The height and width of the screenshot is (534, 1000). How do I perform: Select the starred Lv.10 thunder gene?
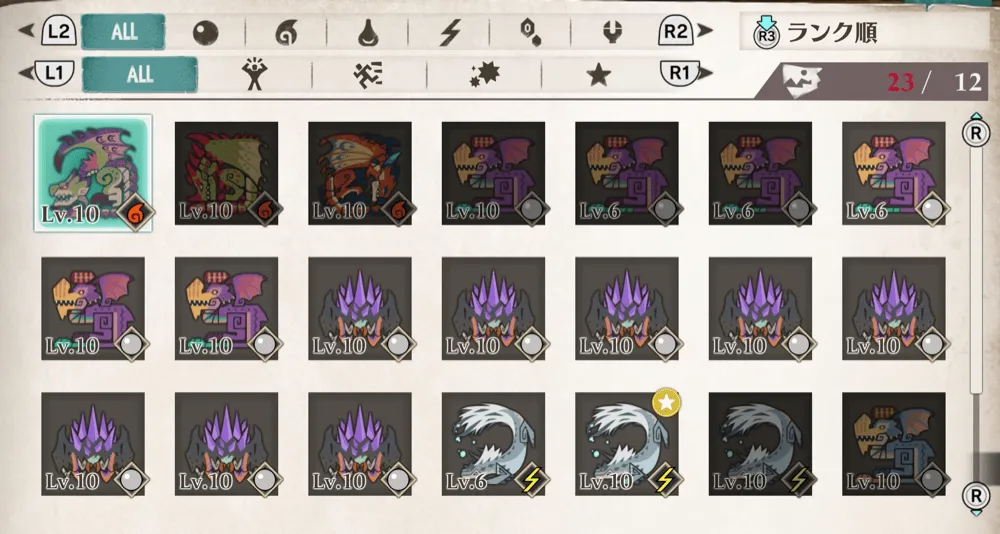pos(627,444)
